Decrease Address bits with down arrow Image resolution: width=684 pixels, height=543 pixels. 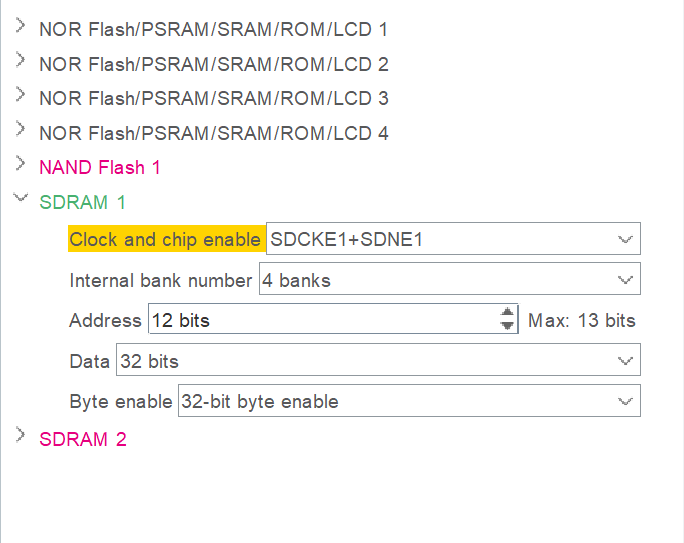508,326
